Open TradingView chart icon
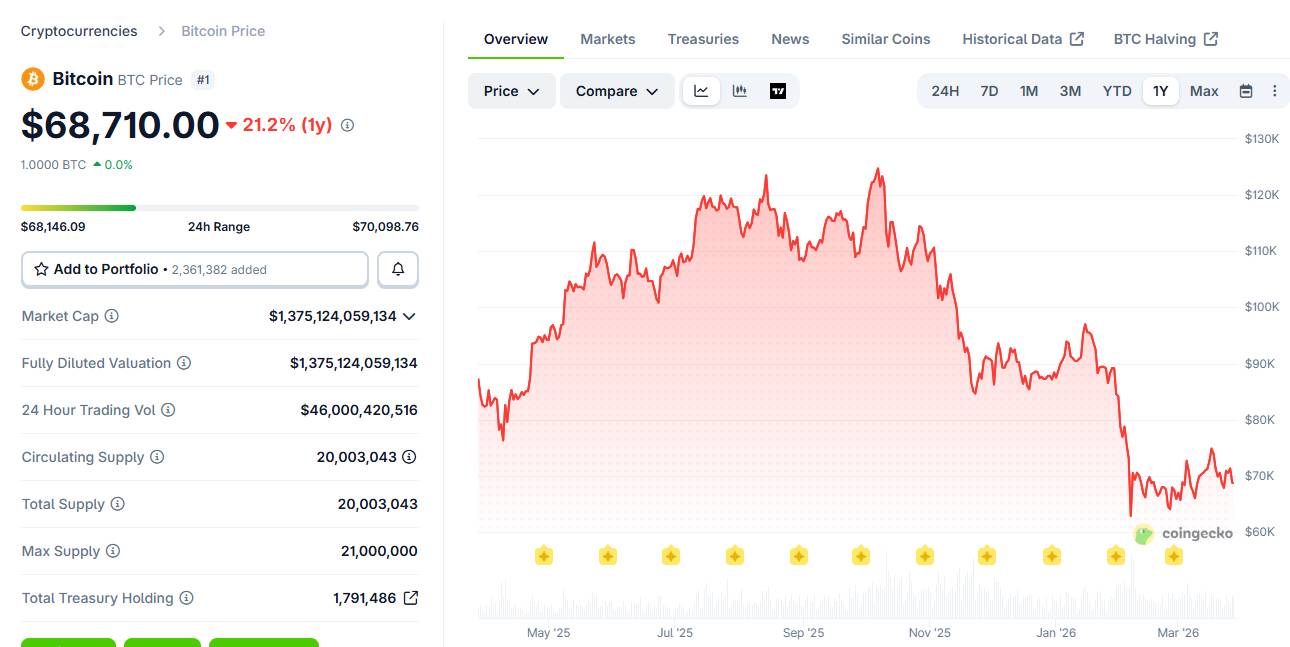 point(778,91)
